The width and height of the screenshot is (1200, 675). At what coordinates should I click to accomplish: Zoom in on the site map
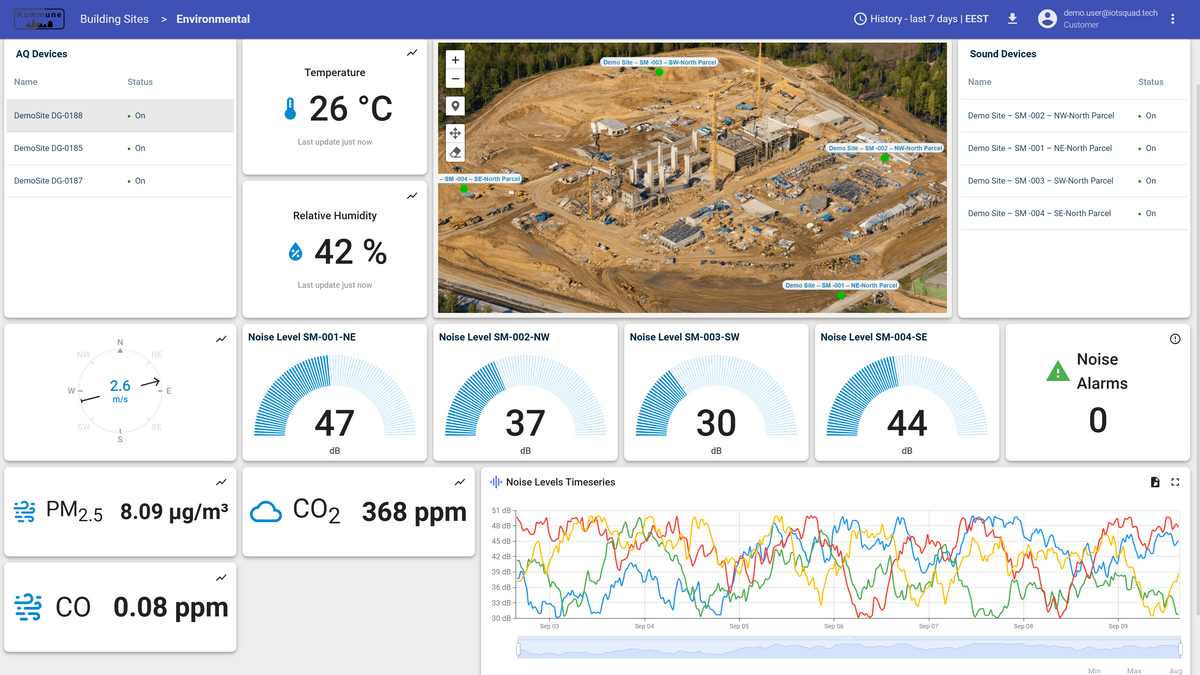455,60
